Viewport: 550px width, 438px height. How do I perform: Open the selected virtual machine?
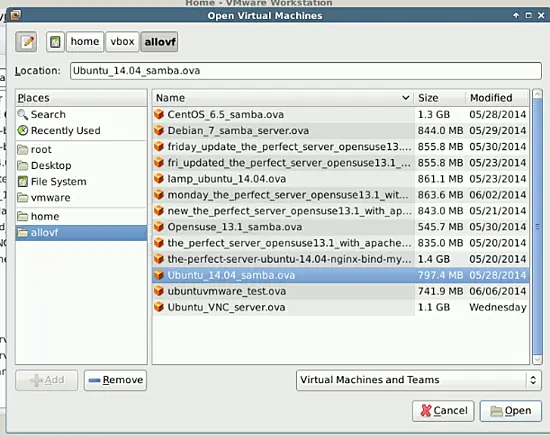[x=511, y=411]
